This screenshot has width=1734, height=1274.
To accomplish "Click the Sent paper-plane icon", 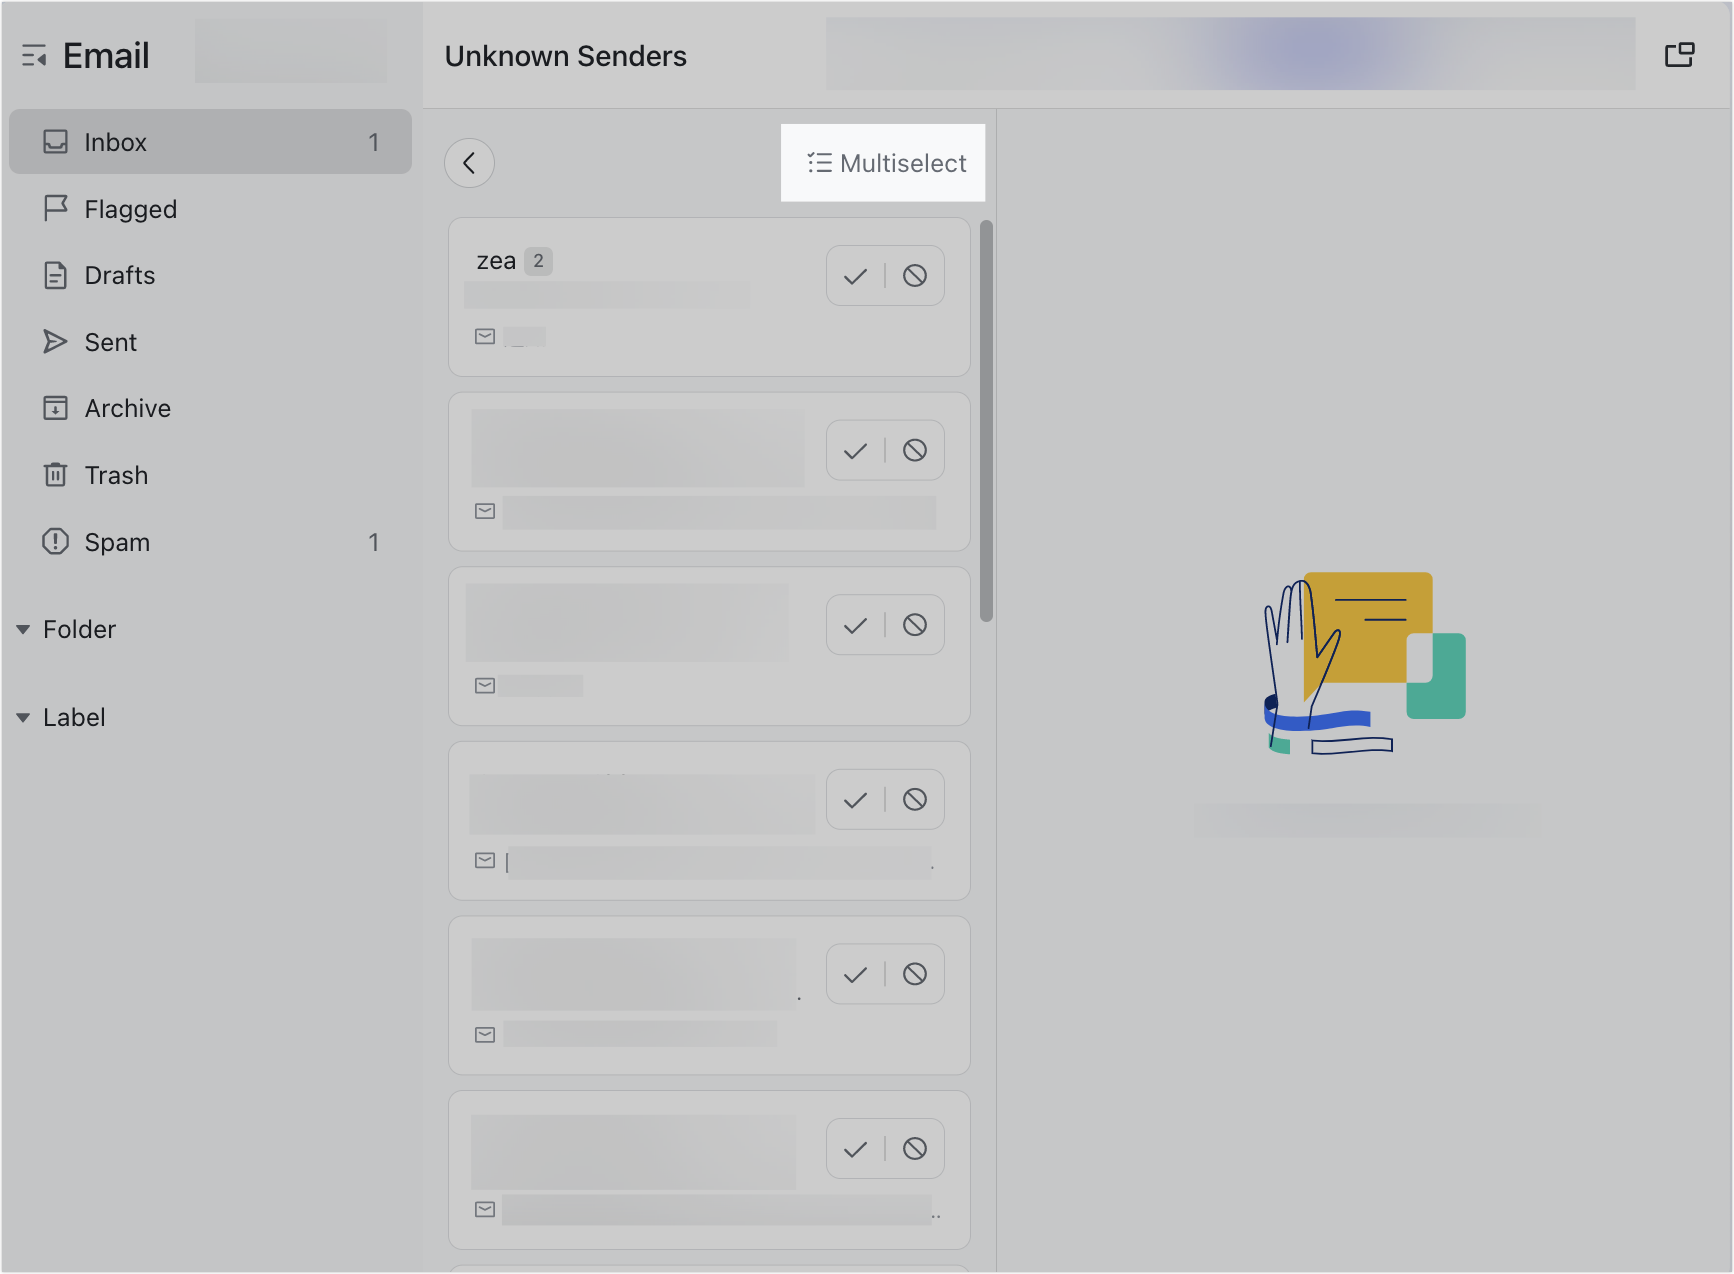I will [x=55, y=342].
